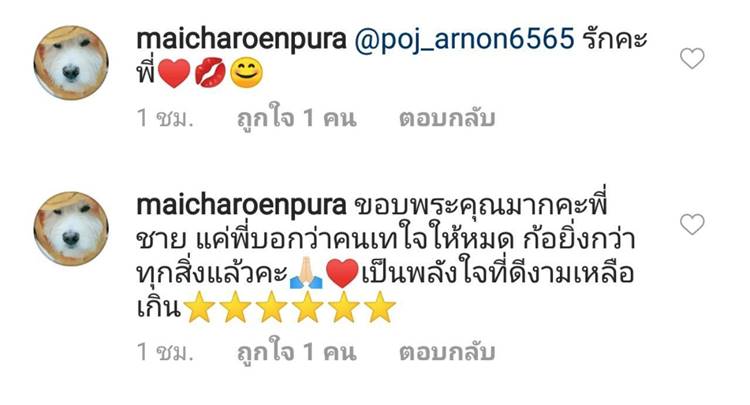View likes ถูกใจ 1 คน on first comment
This screenshot has width=750, height=405.
point(297,118)
